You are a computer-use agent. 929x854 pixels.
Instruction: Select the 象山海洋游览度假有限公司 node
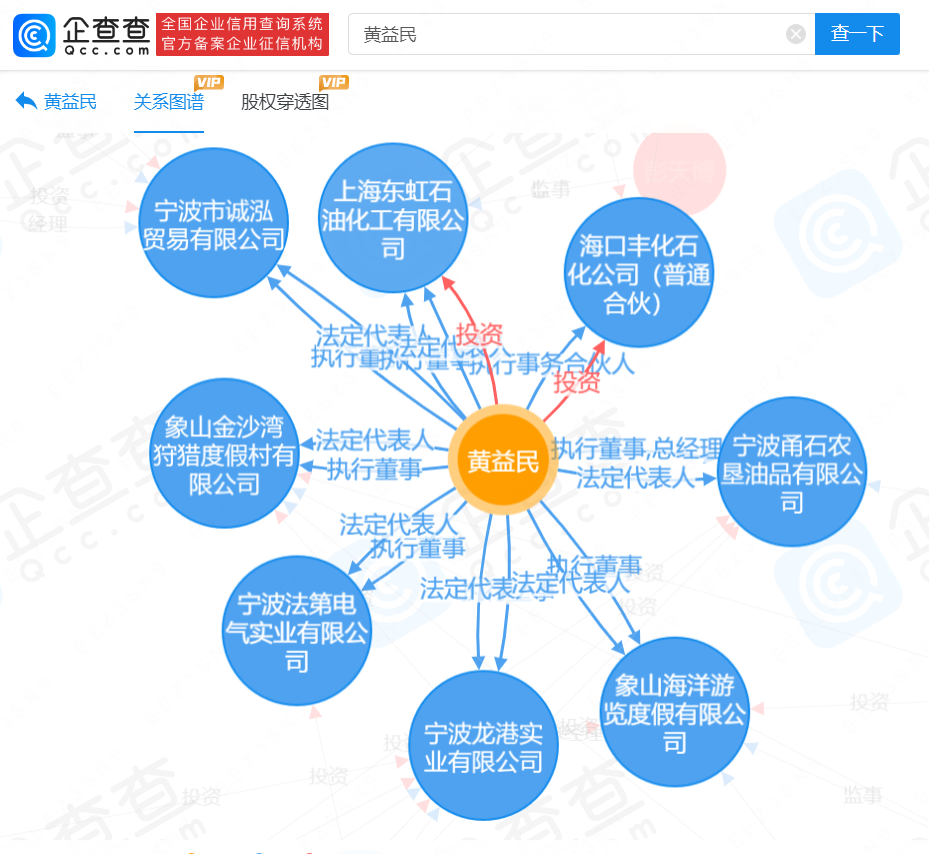675,712
